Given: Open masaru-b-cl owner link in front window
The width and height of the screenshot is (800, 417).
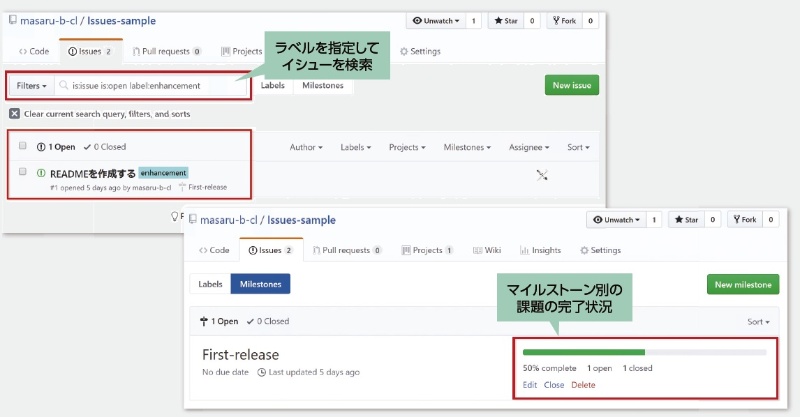Looking at the screenshot, I should point(229,220).
